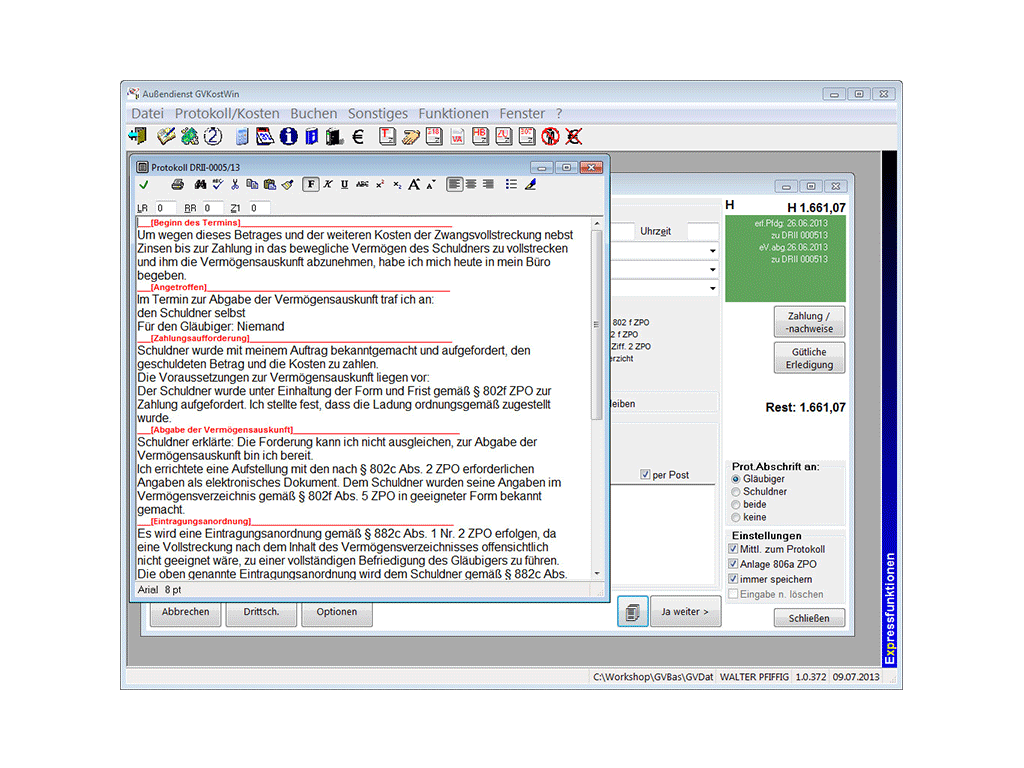Screen dimensions: 1024x768
Task: Click the underline formatting icon
Action: pos(344,185)
